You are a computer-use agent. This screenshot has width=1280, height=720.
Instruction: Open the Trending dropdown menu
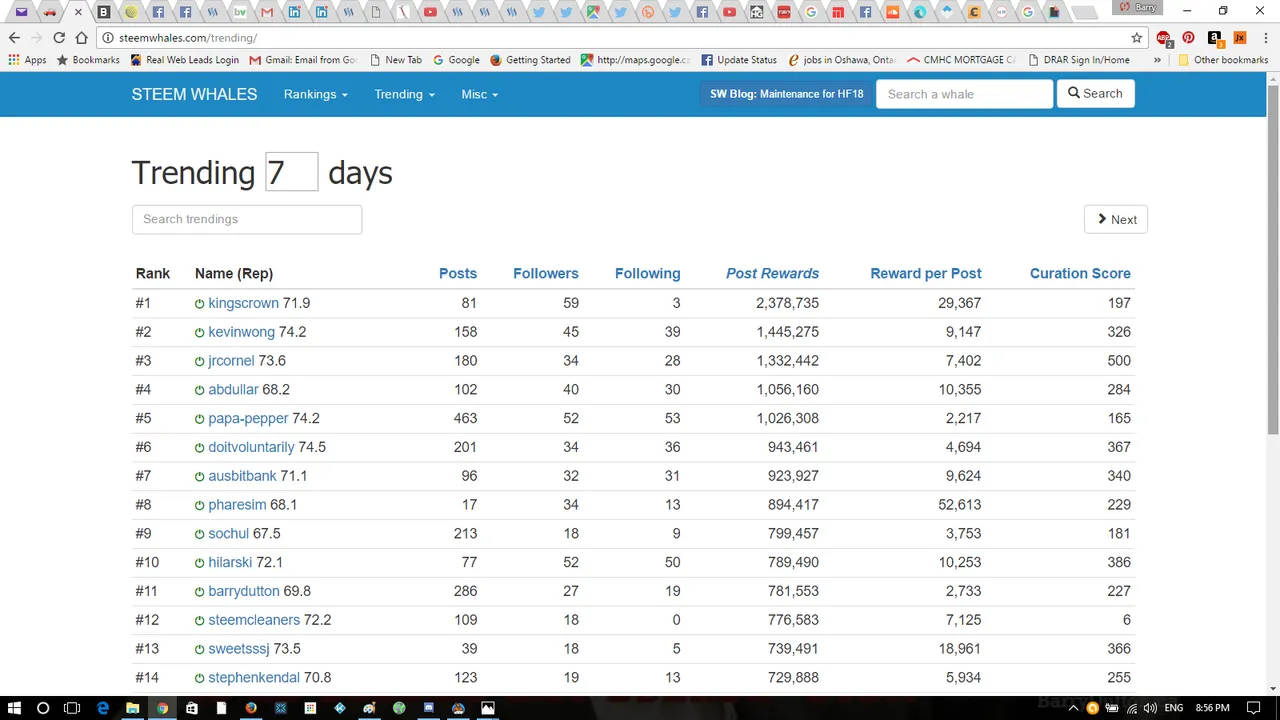coord(404,94)
